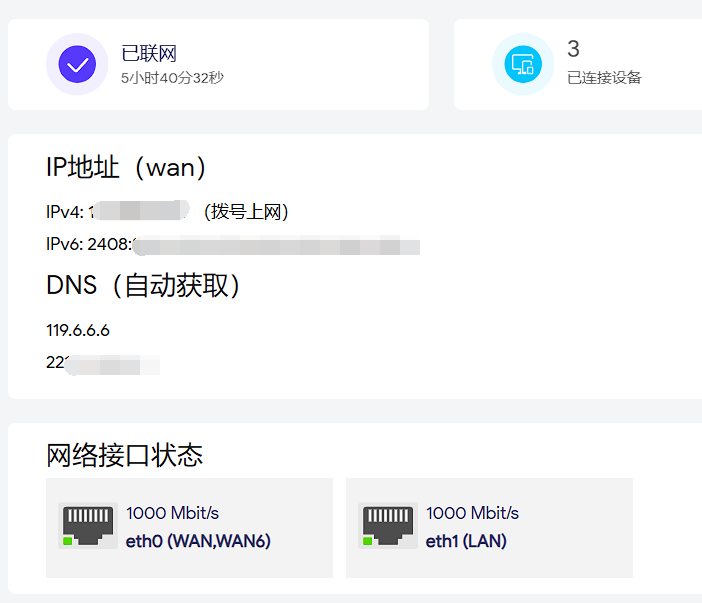702x603 pixels.
Task: Click the 网络接口状态 section heading
Action: click(x=125, y=456)
